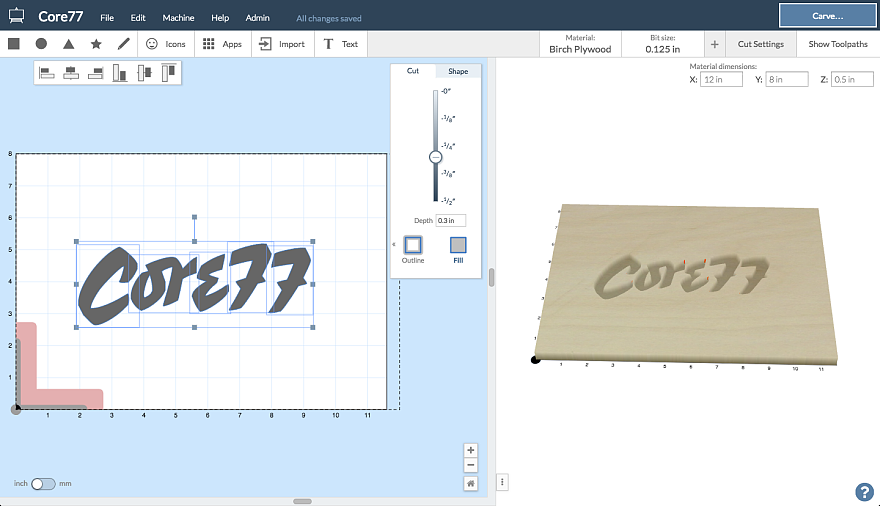Zoom in on the canvas
This screenshot has width=880, height=506.
click(x=470, y=450)
